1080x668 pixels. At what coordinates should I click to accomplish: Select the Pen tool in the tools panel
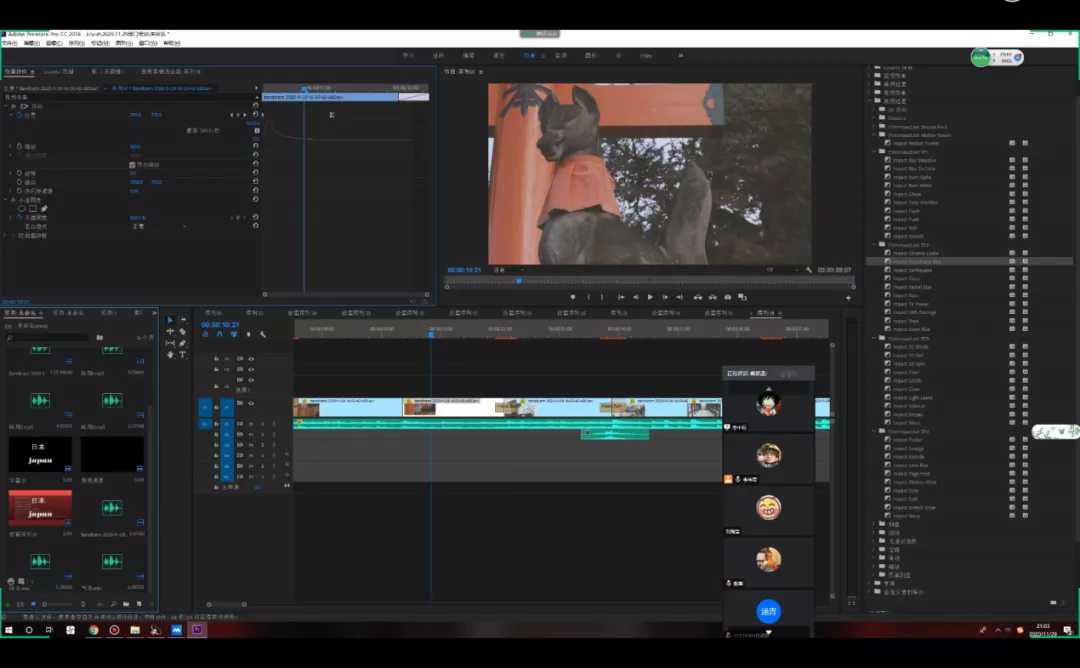(x=182, y=343)
